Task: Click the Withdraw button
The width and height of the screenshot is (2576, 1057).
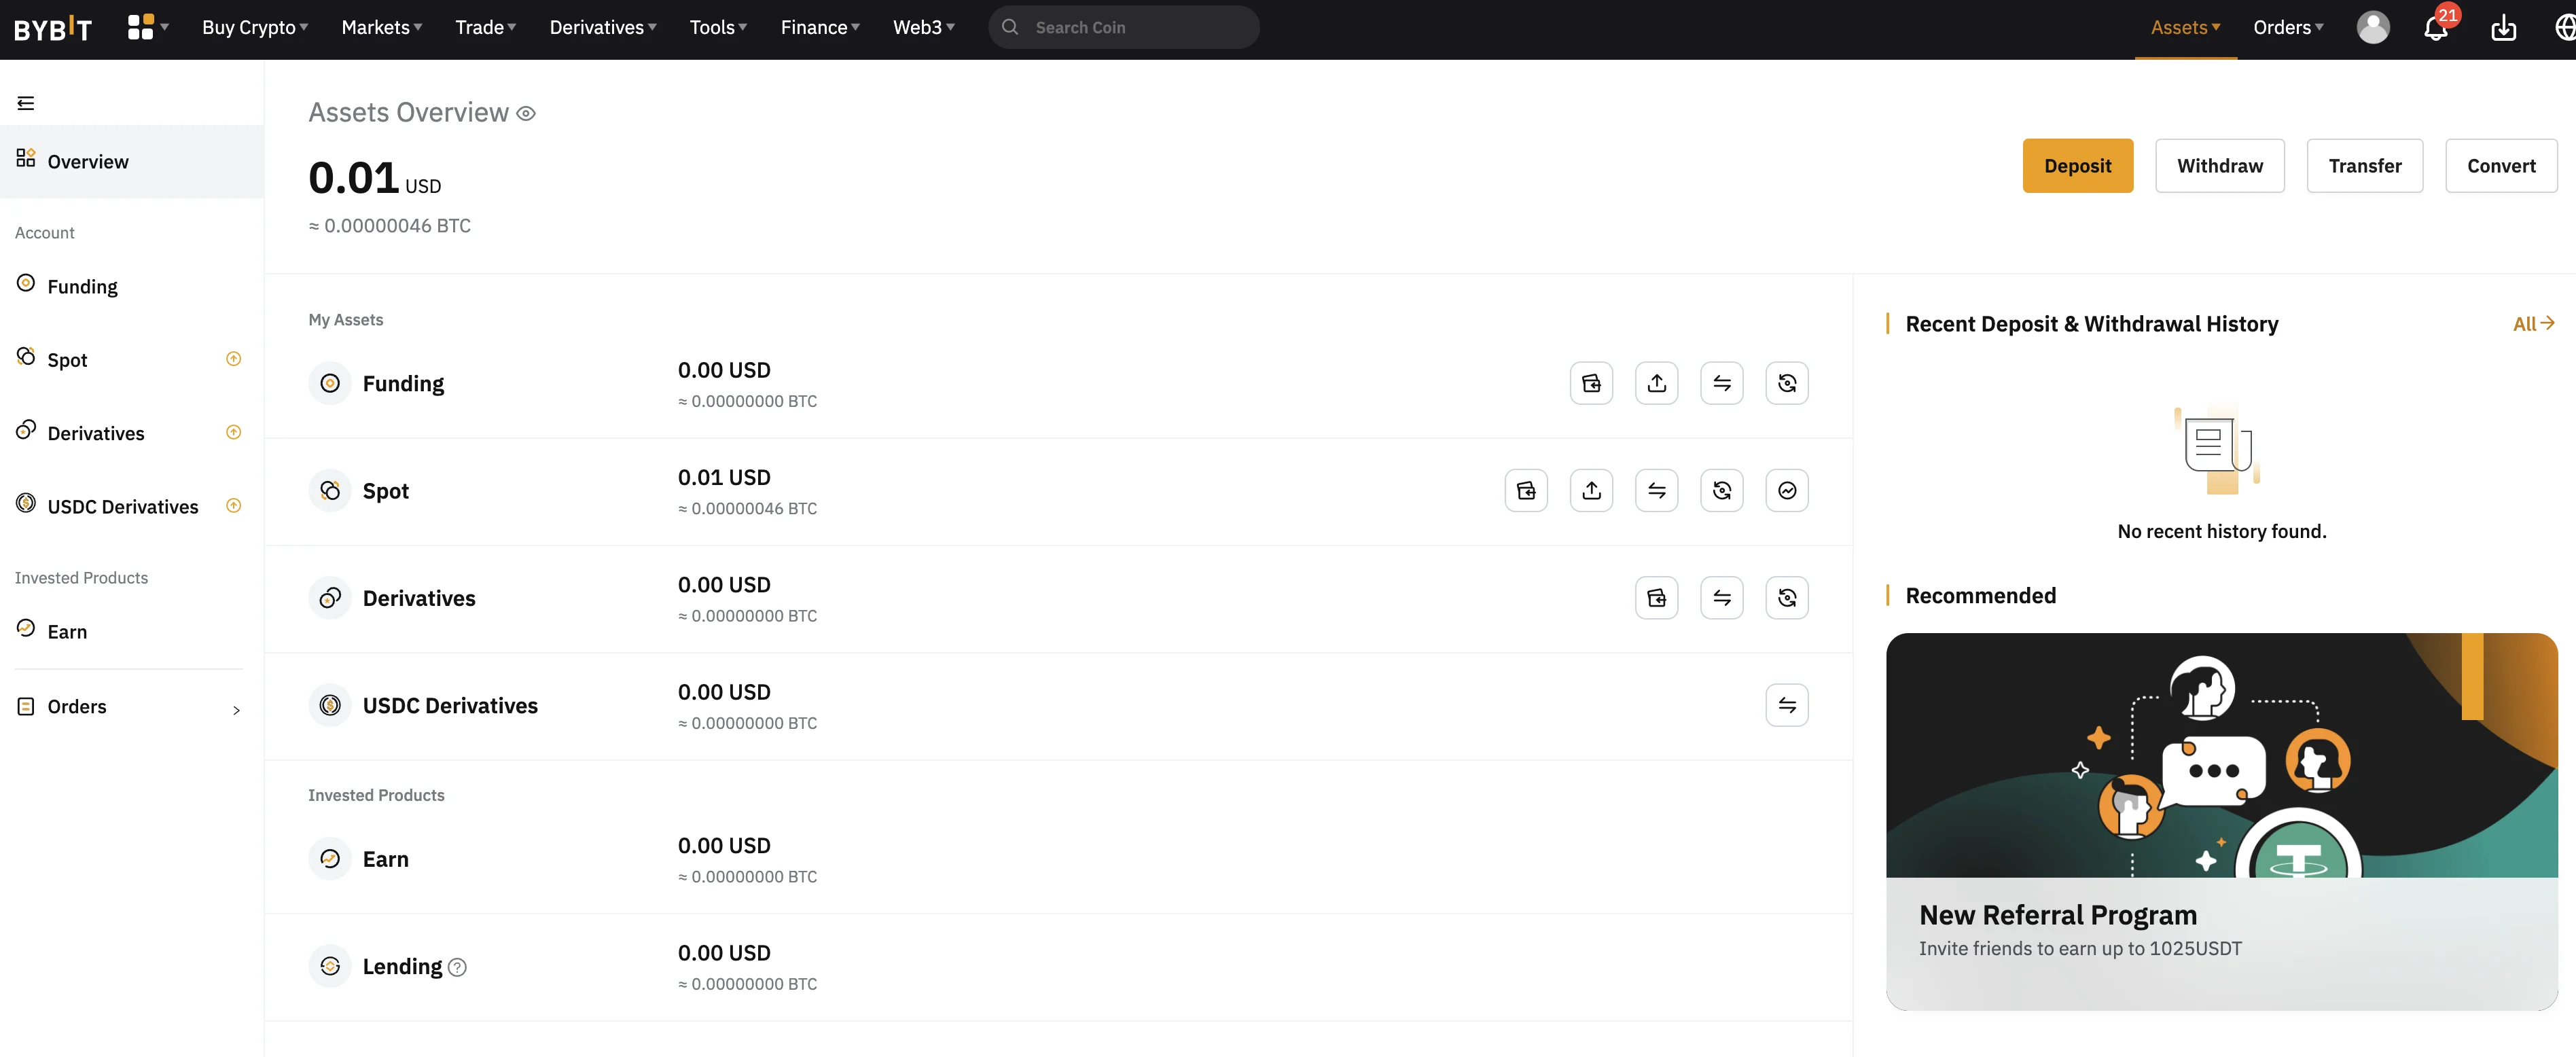Action: pyautogui.click(x=2219, y=166)
